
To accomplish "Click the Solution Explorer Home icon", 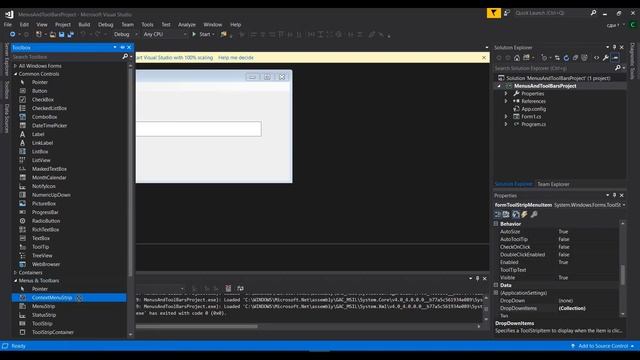I will pos(517,58).
